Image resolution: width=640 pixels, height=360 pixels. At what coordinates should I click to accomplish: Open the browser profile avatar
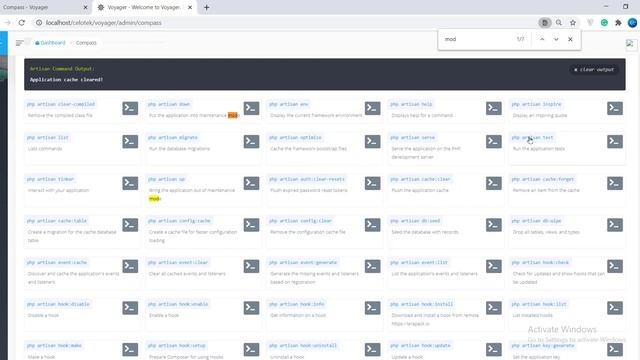[x=632, y=23]
